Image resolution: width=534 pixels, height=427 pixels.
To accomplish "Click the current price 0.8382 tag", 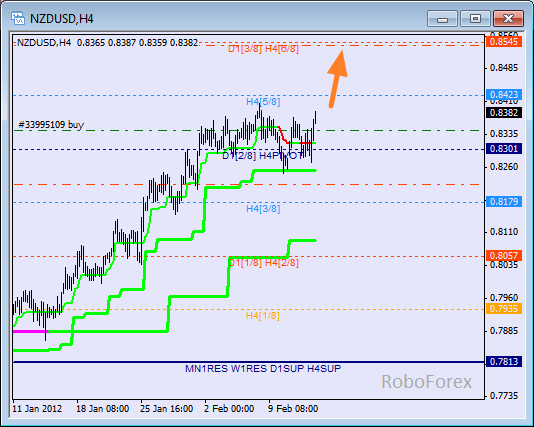I will coord(504,113).
